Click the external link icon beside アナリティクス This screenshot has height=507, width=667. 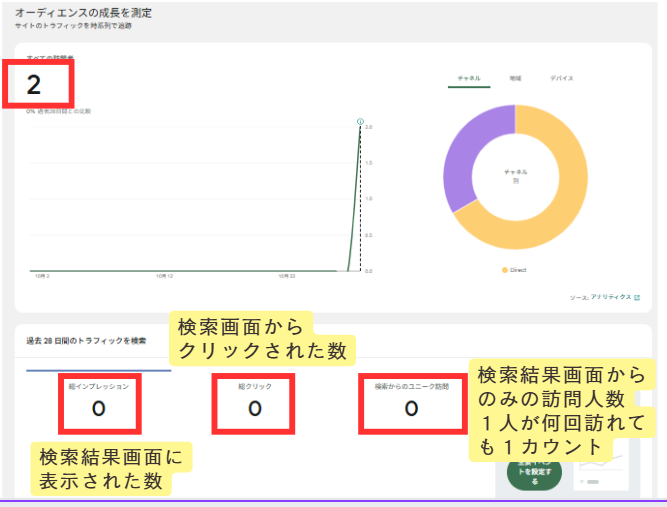click(x=637, y=297)
